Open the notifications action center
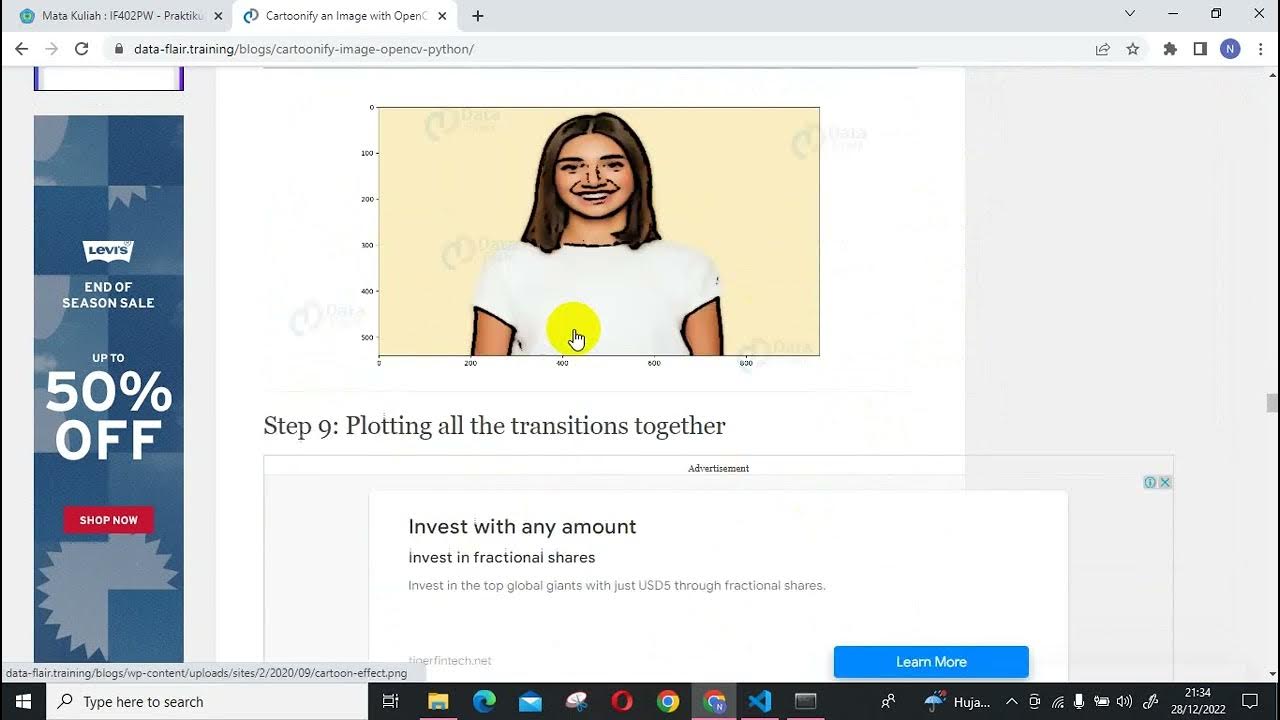The height and width of the screenshot is (720, 1280). click(x=1250, y=701)
